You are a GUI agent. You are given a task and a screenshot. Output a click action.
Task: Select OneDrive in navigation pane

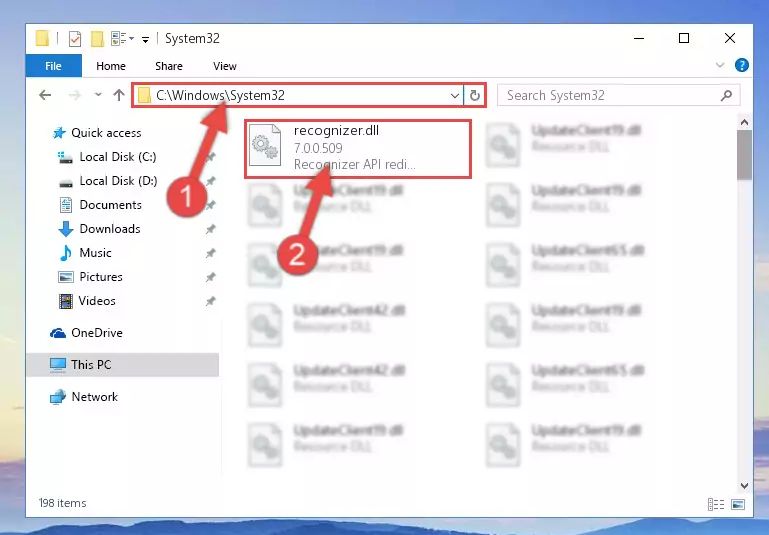tap(97, 333)
